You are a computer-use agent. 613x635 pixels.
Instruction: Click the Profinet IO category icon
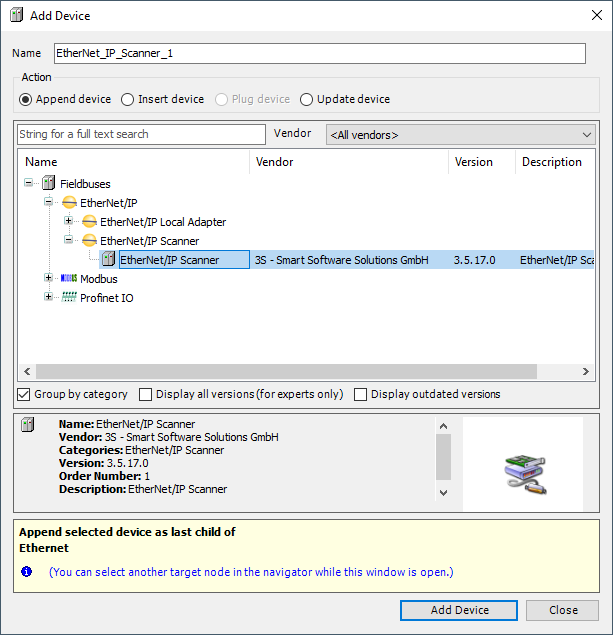[69, 298]
